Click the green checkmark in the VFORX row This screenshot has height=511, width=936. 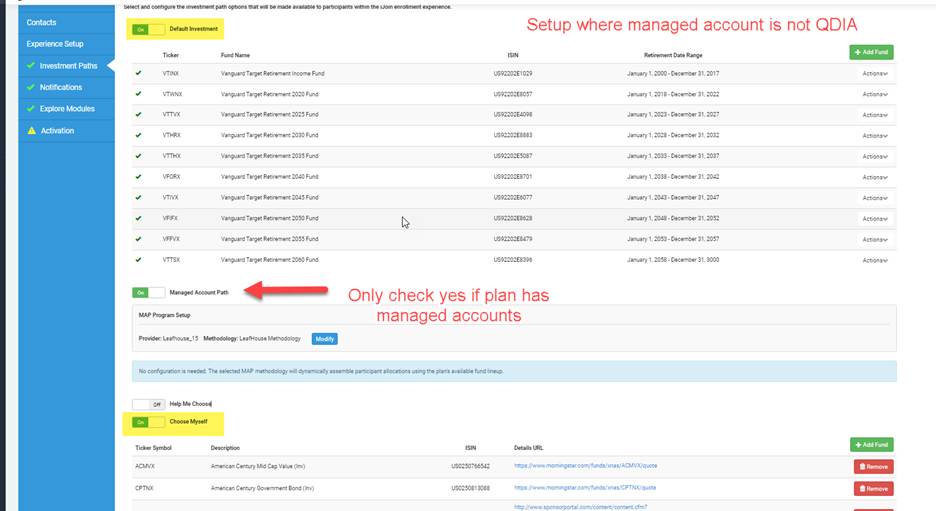point(138,177)
